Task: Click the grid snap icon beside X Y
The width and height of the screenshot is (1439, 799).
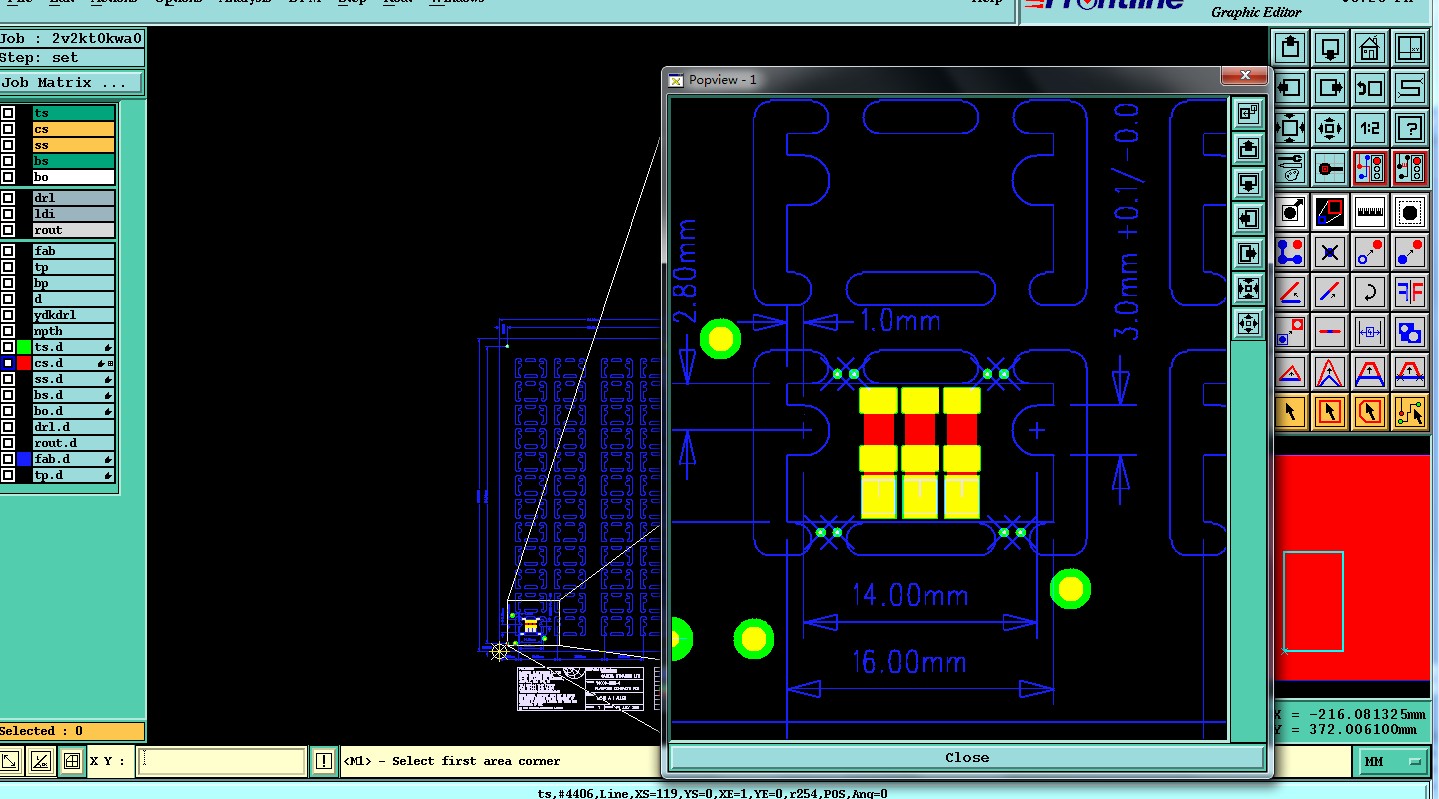Action: [71, 761]
